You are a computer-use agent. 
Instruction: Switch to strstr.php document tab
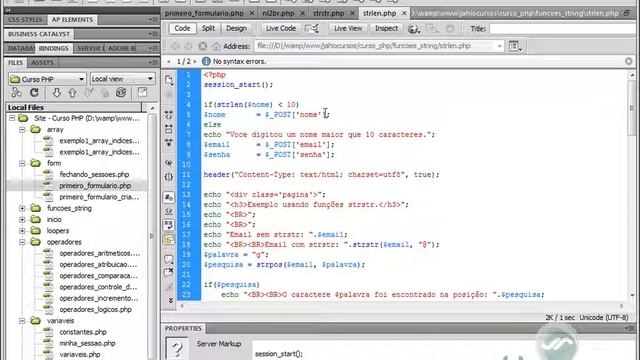click(x=329, y=13)
